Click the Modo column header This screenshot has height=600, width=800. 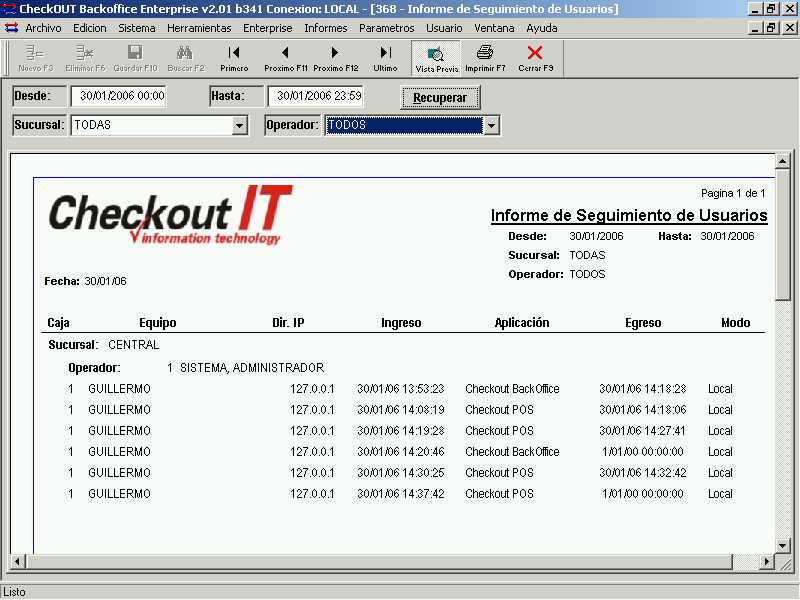point(736,322)
